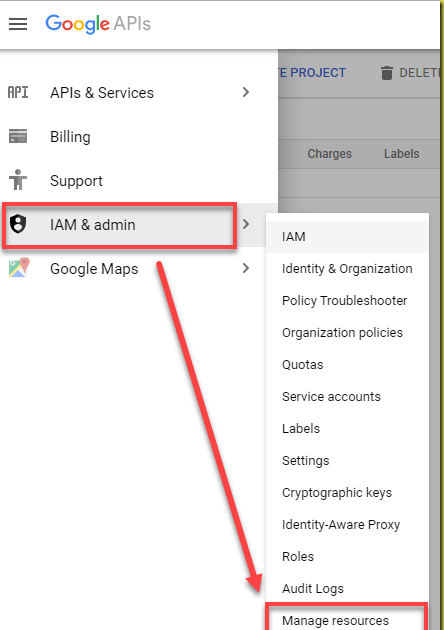Switch to the Labels tab
Viewport: 444px width, 630px height.
point(401,154)
